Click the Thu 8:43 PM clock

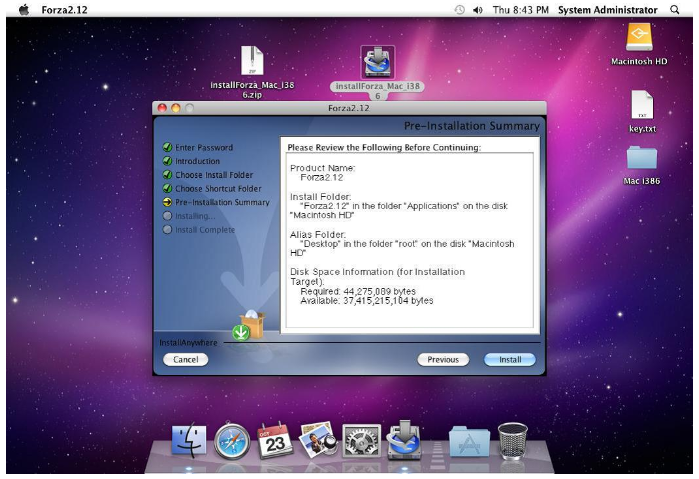[520, 10]
